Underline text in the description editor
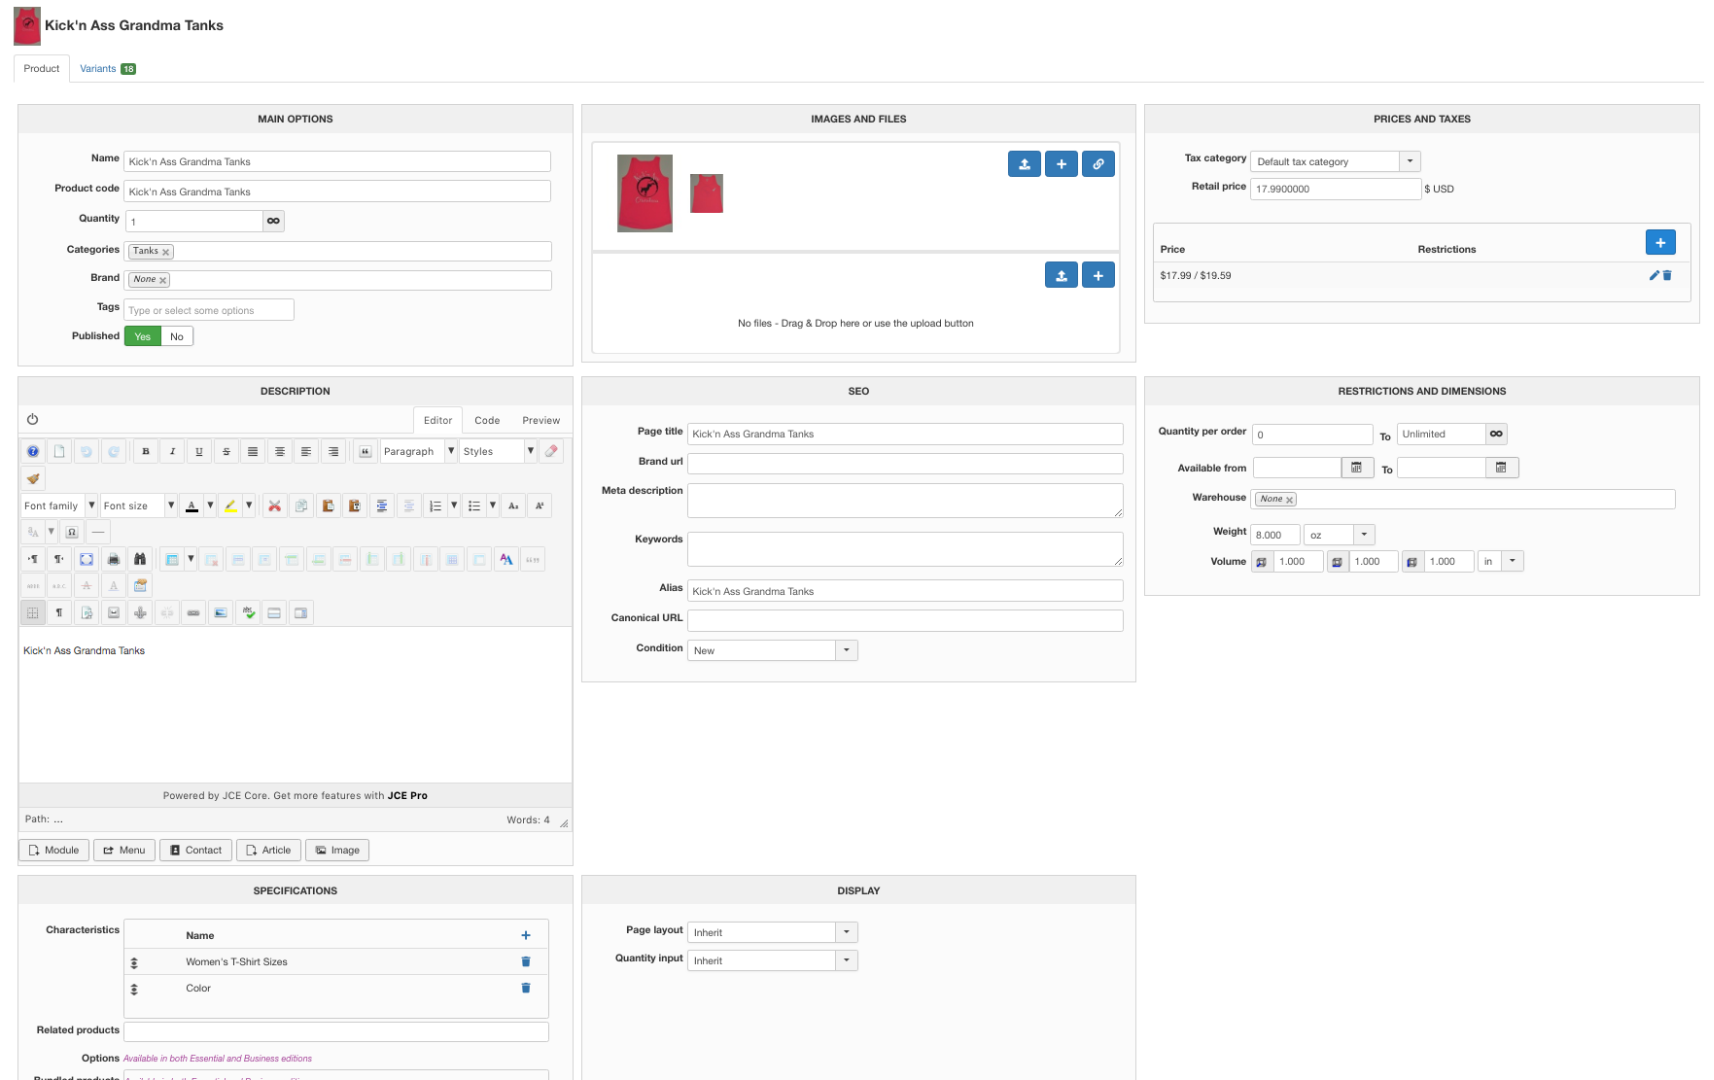Viewport: 1714px width, 1080px height. tap(199, 452)
